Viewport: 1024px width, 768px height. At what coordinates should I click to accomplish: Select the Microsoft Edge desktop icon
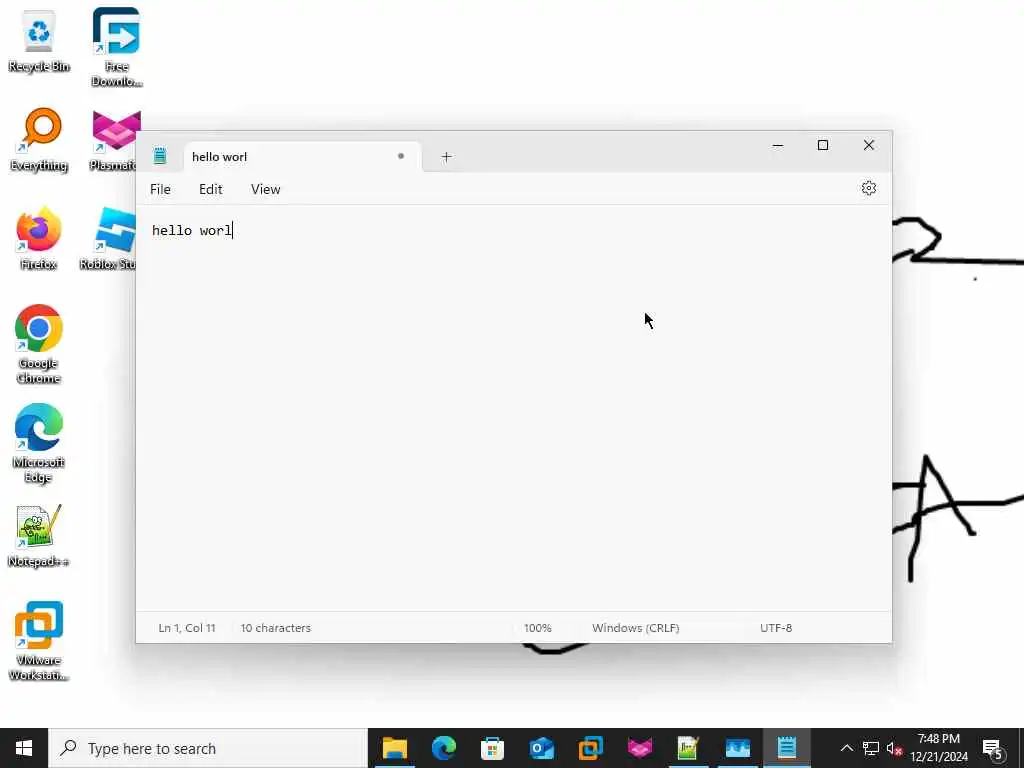coord(39,443)
